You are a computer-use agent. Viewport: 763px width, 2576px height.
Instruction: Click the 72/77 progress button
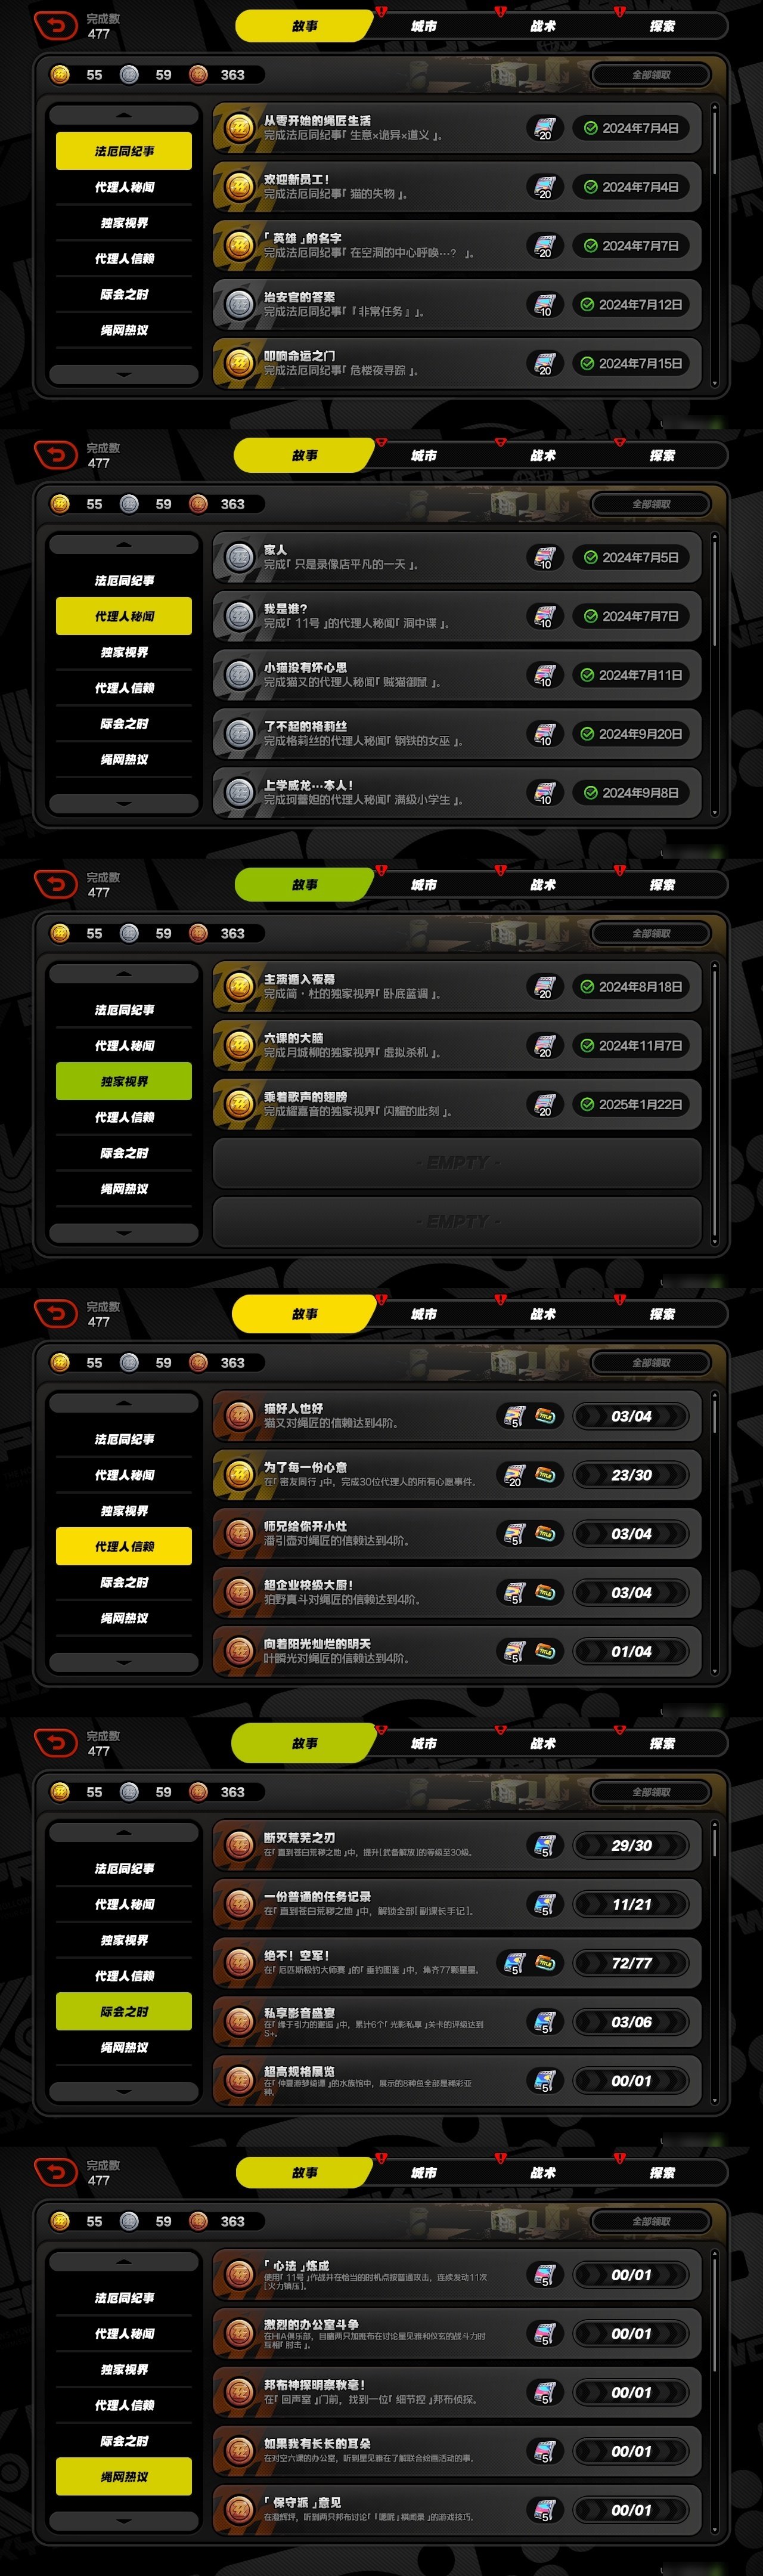(632, 1963)
